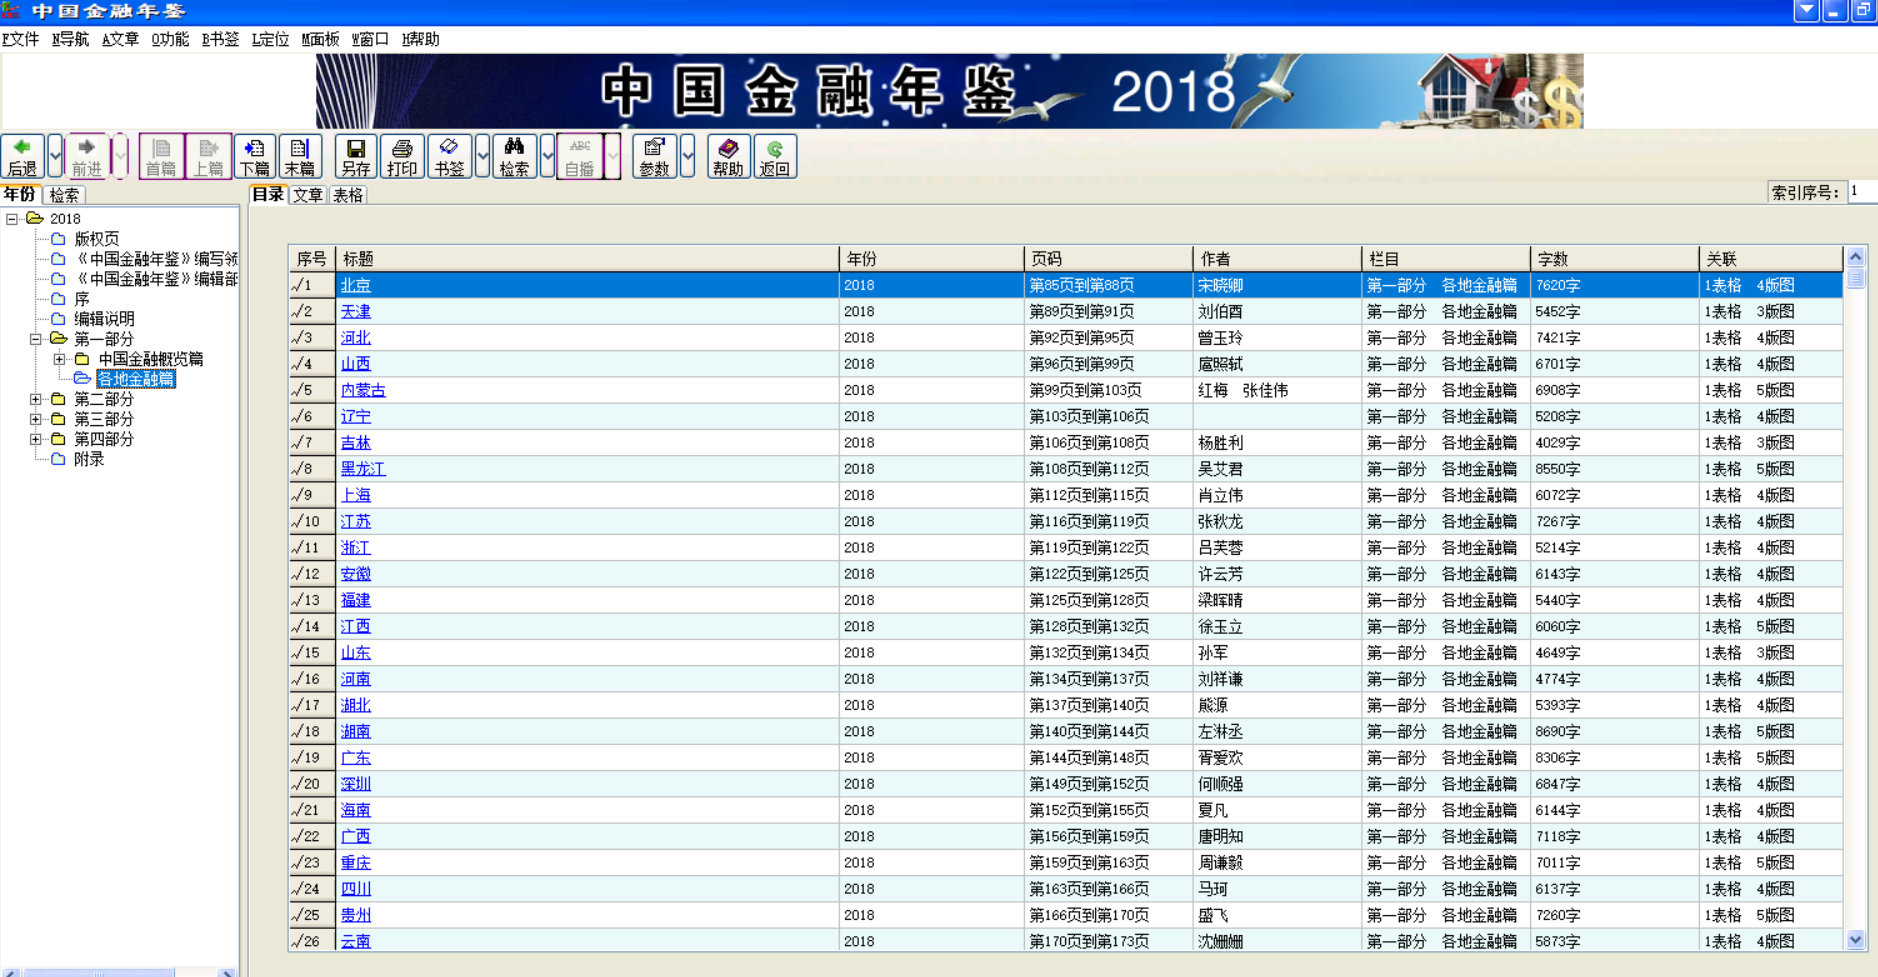Sort by the 页码 column header
This screenshot has height=977, width=1878.
1108,259
